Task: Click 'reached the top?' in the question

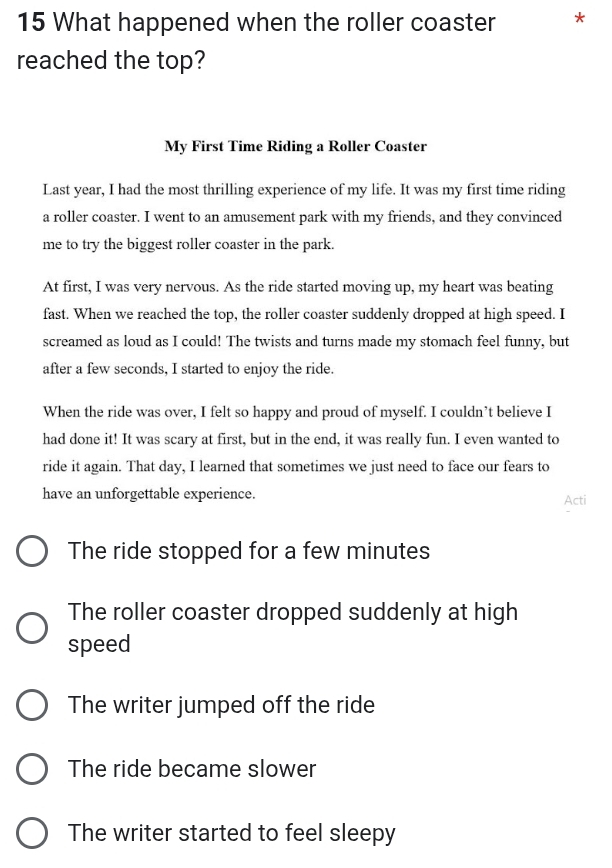Action: click(111, 60)
